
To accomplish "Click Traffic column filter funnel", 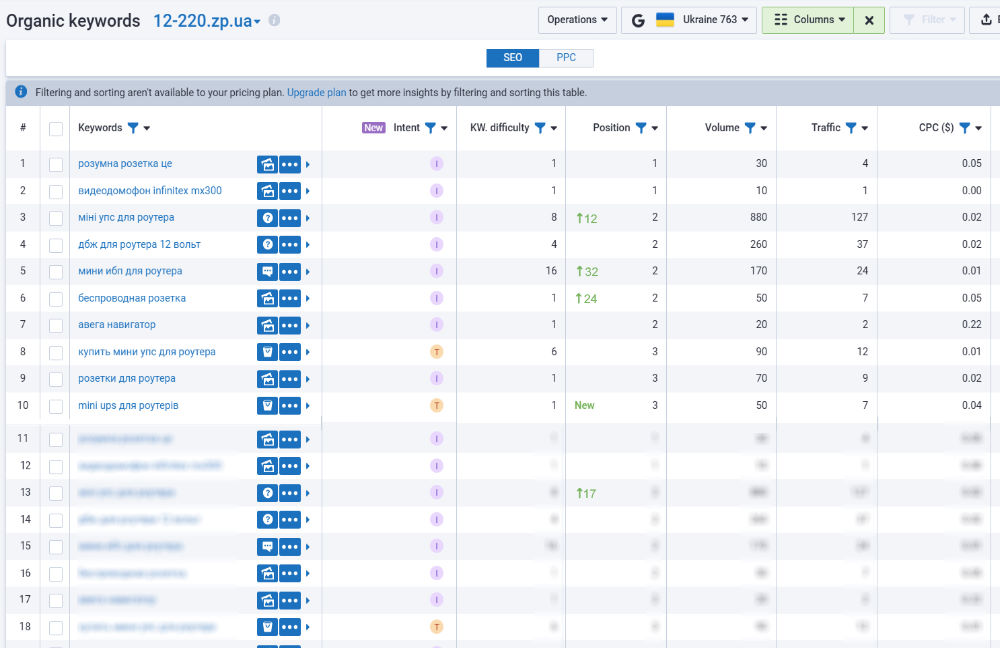I will 851,128.
